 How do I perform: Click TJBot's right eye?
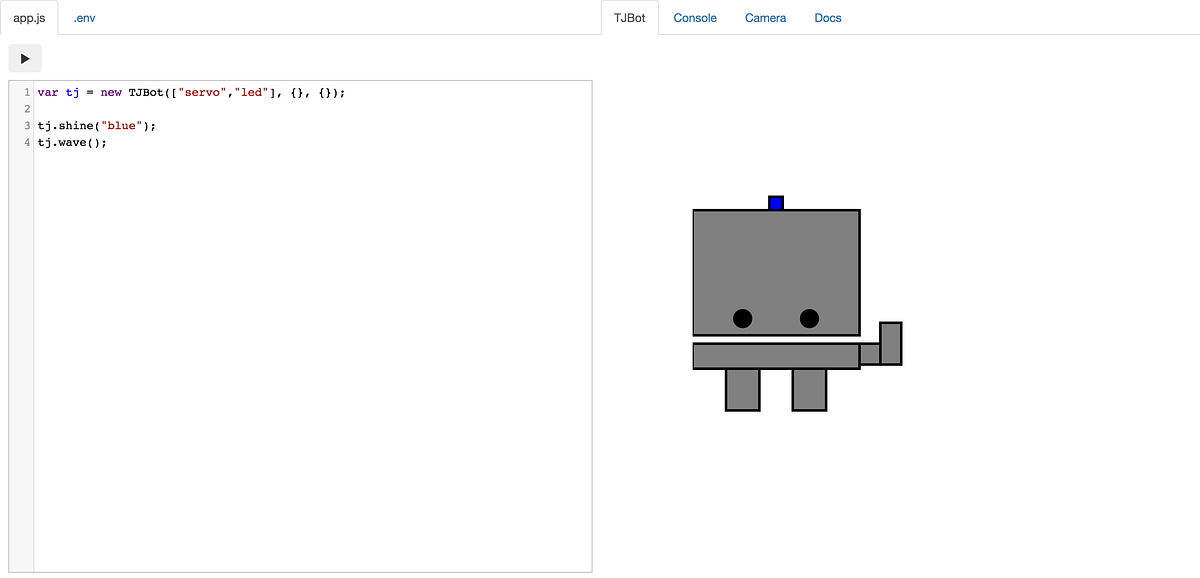click(808, 319)
